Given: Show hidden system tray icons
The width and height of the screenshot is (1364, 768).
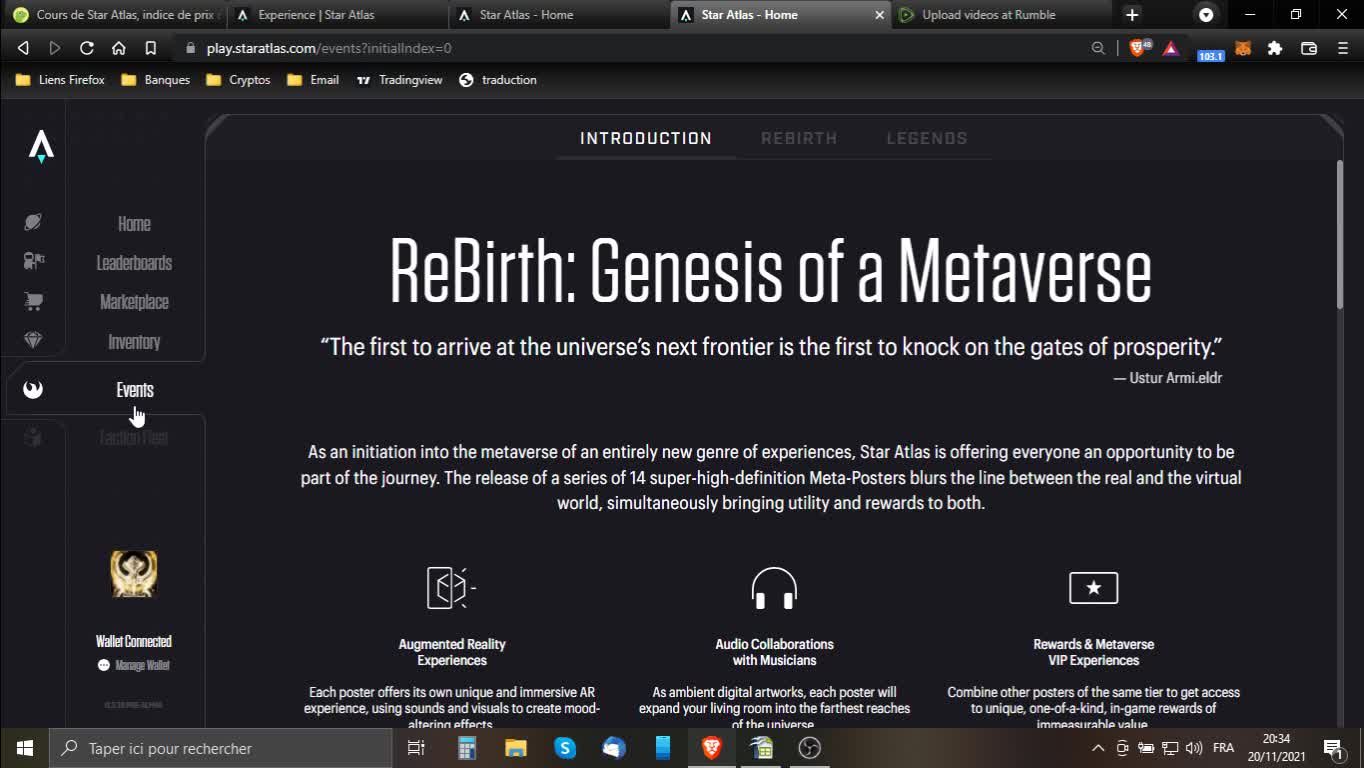Looking at the screenshot, I should tap(1098, 748).
